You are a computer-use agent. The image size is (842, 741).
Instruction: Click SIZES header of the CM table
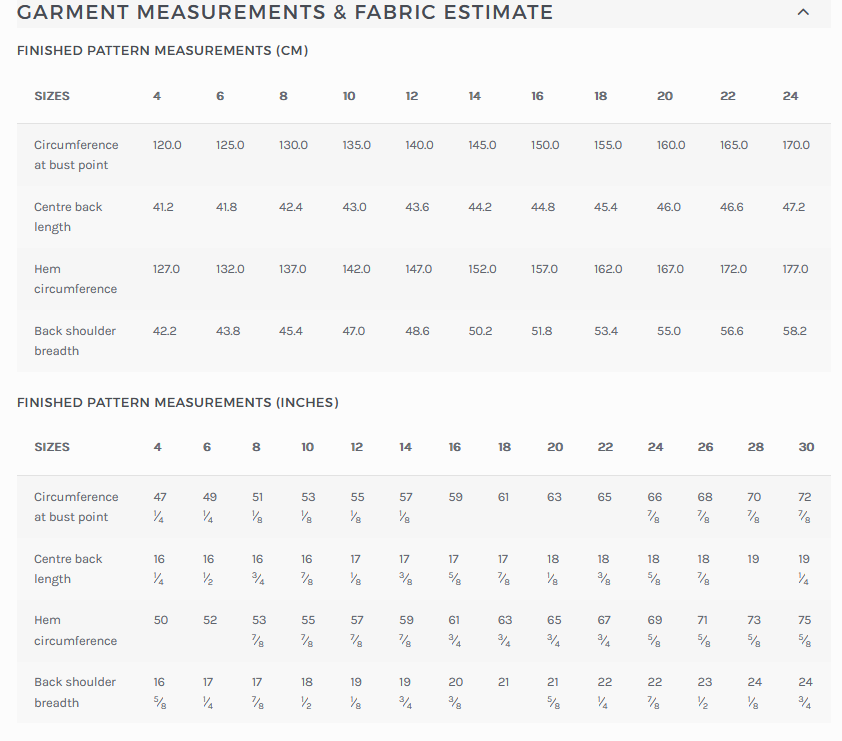[52, 96]
